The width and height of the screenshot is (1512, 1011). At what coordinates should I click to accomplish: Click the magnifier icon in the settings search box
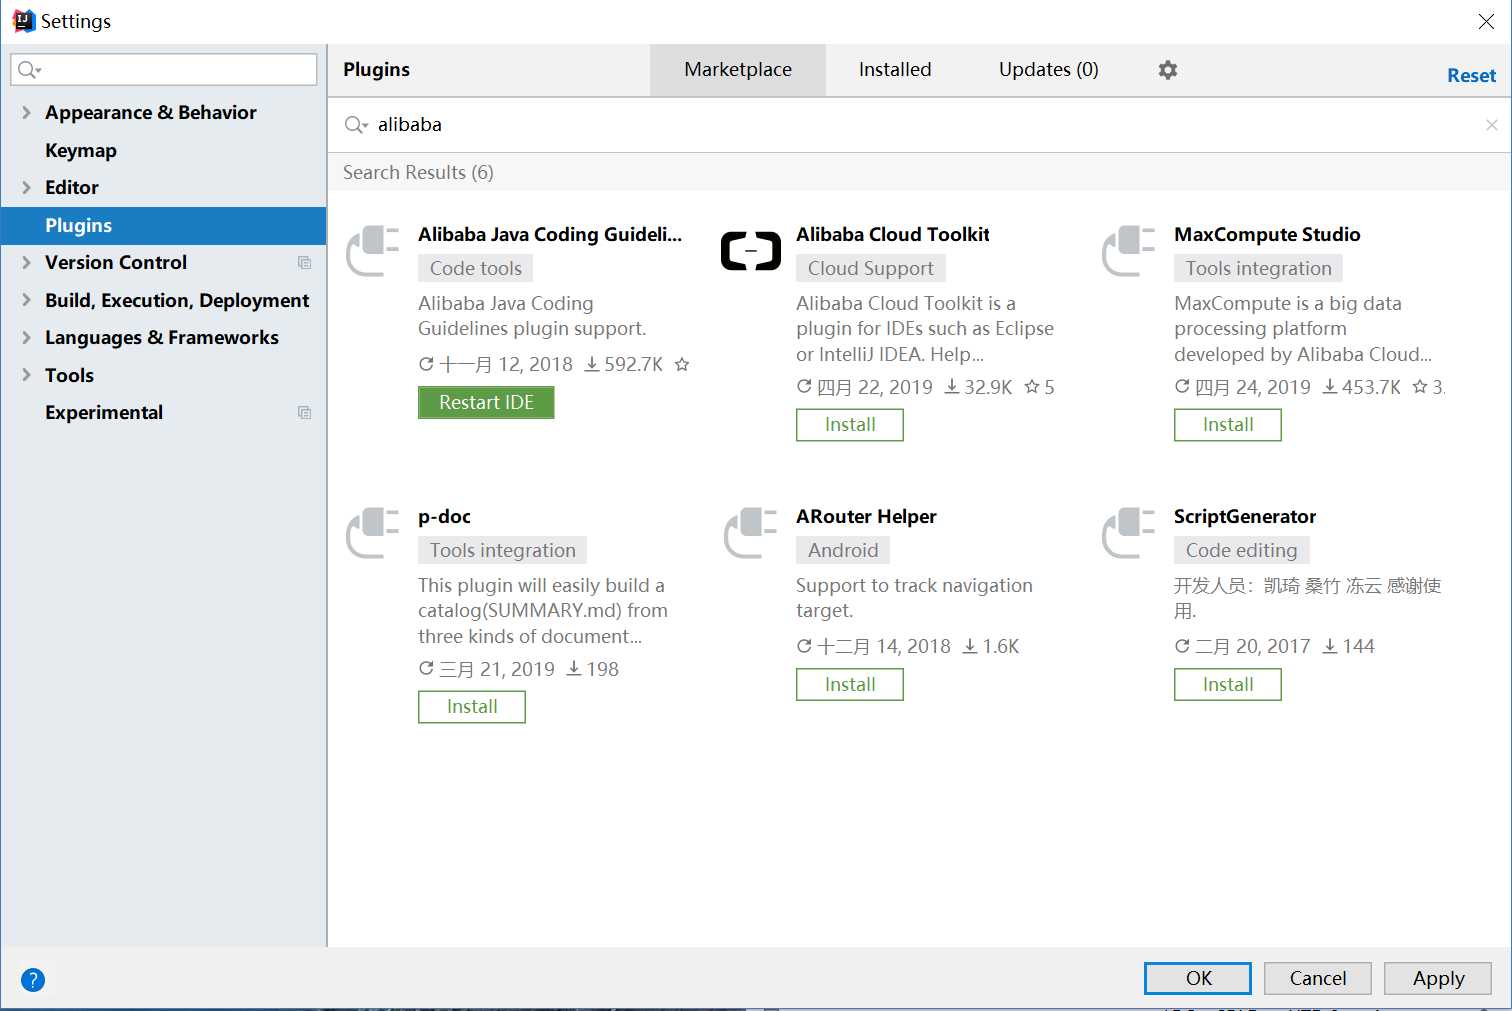[29, 70]
